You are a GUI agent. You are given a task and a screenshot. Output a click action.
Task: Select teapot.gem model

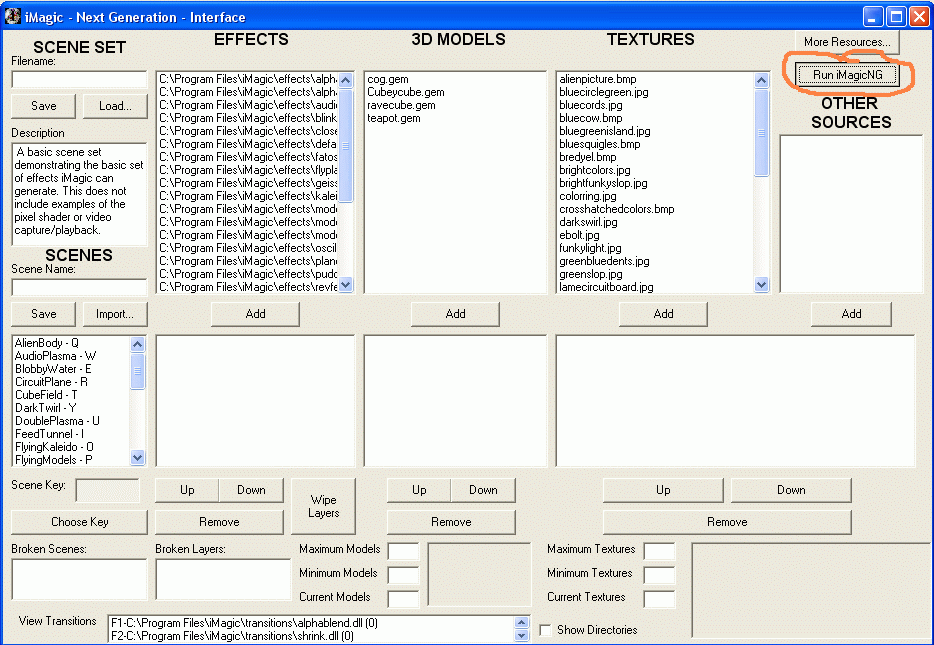394,119
